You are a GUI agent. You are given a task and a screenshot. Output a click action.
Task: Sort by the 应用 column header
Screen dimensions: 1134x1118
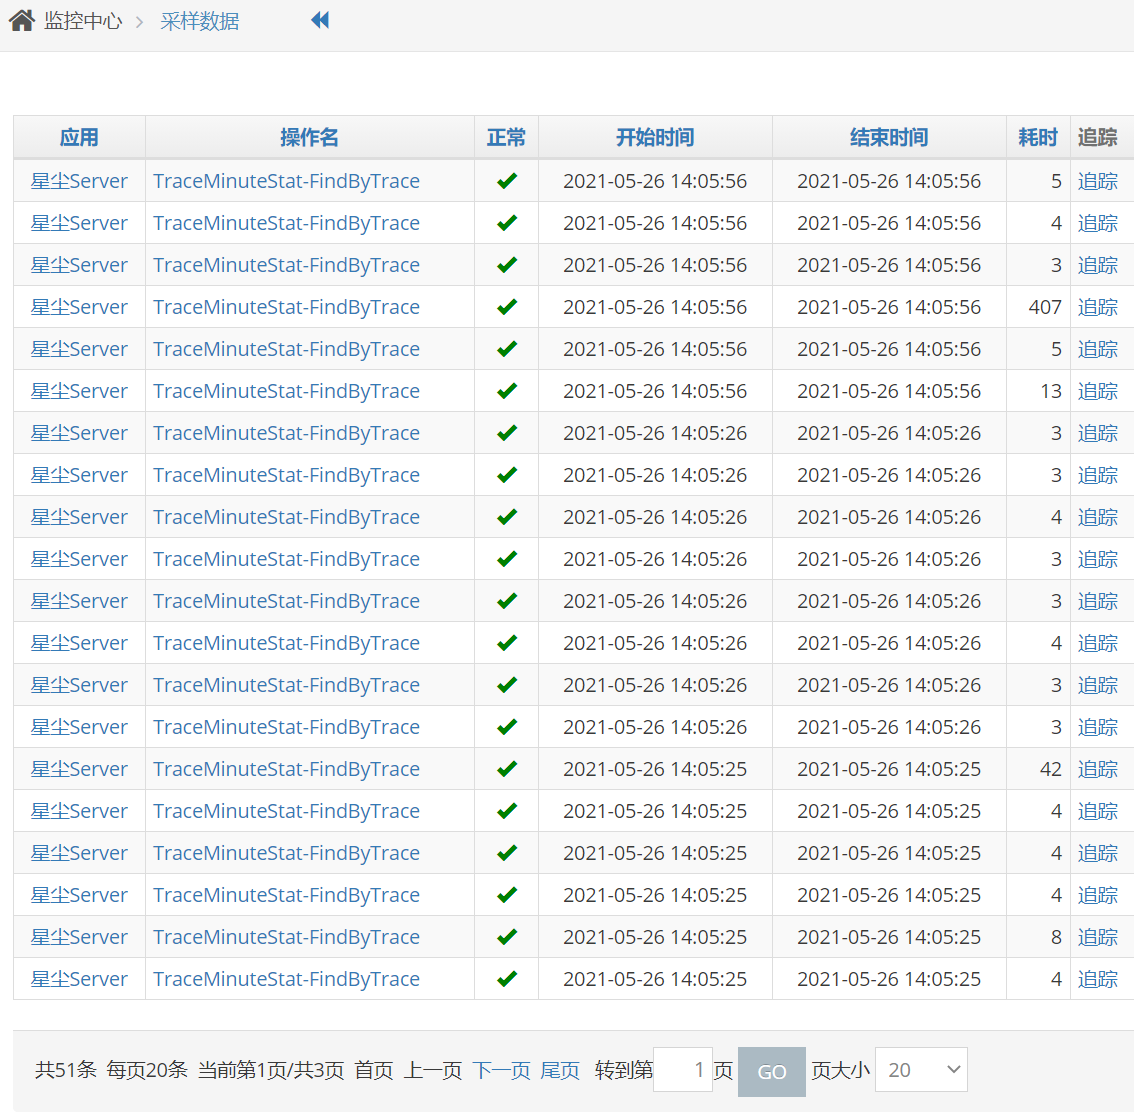[79, 137]
